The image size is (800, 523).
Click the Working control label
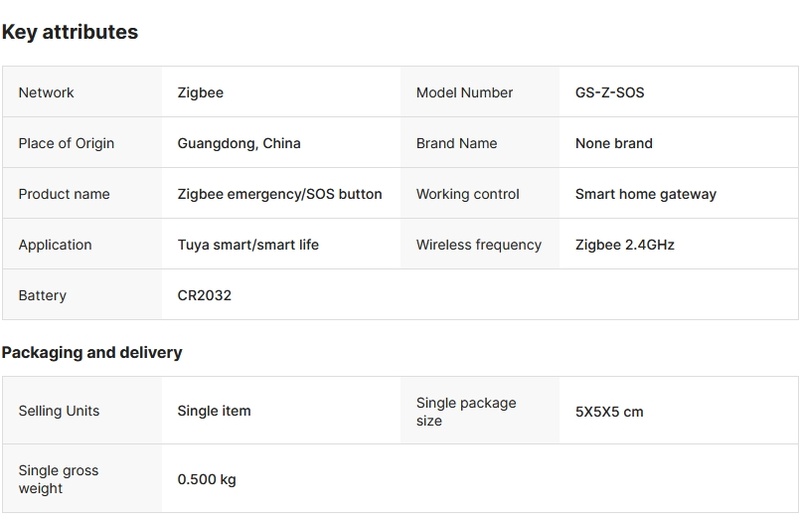467,194
